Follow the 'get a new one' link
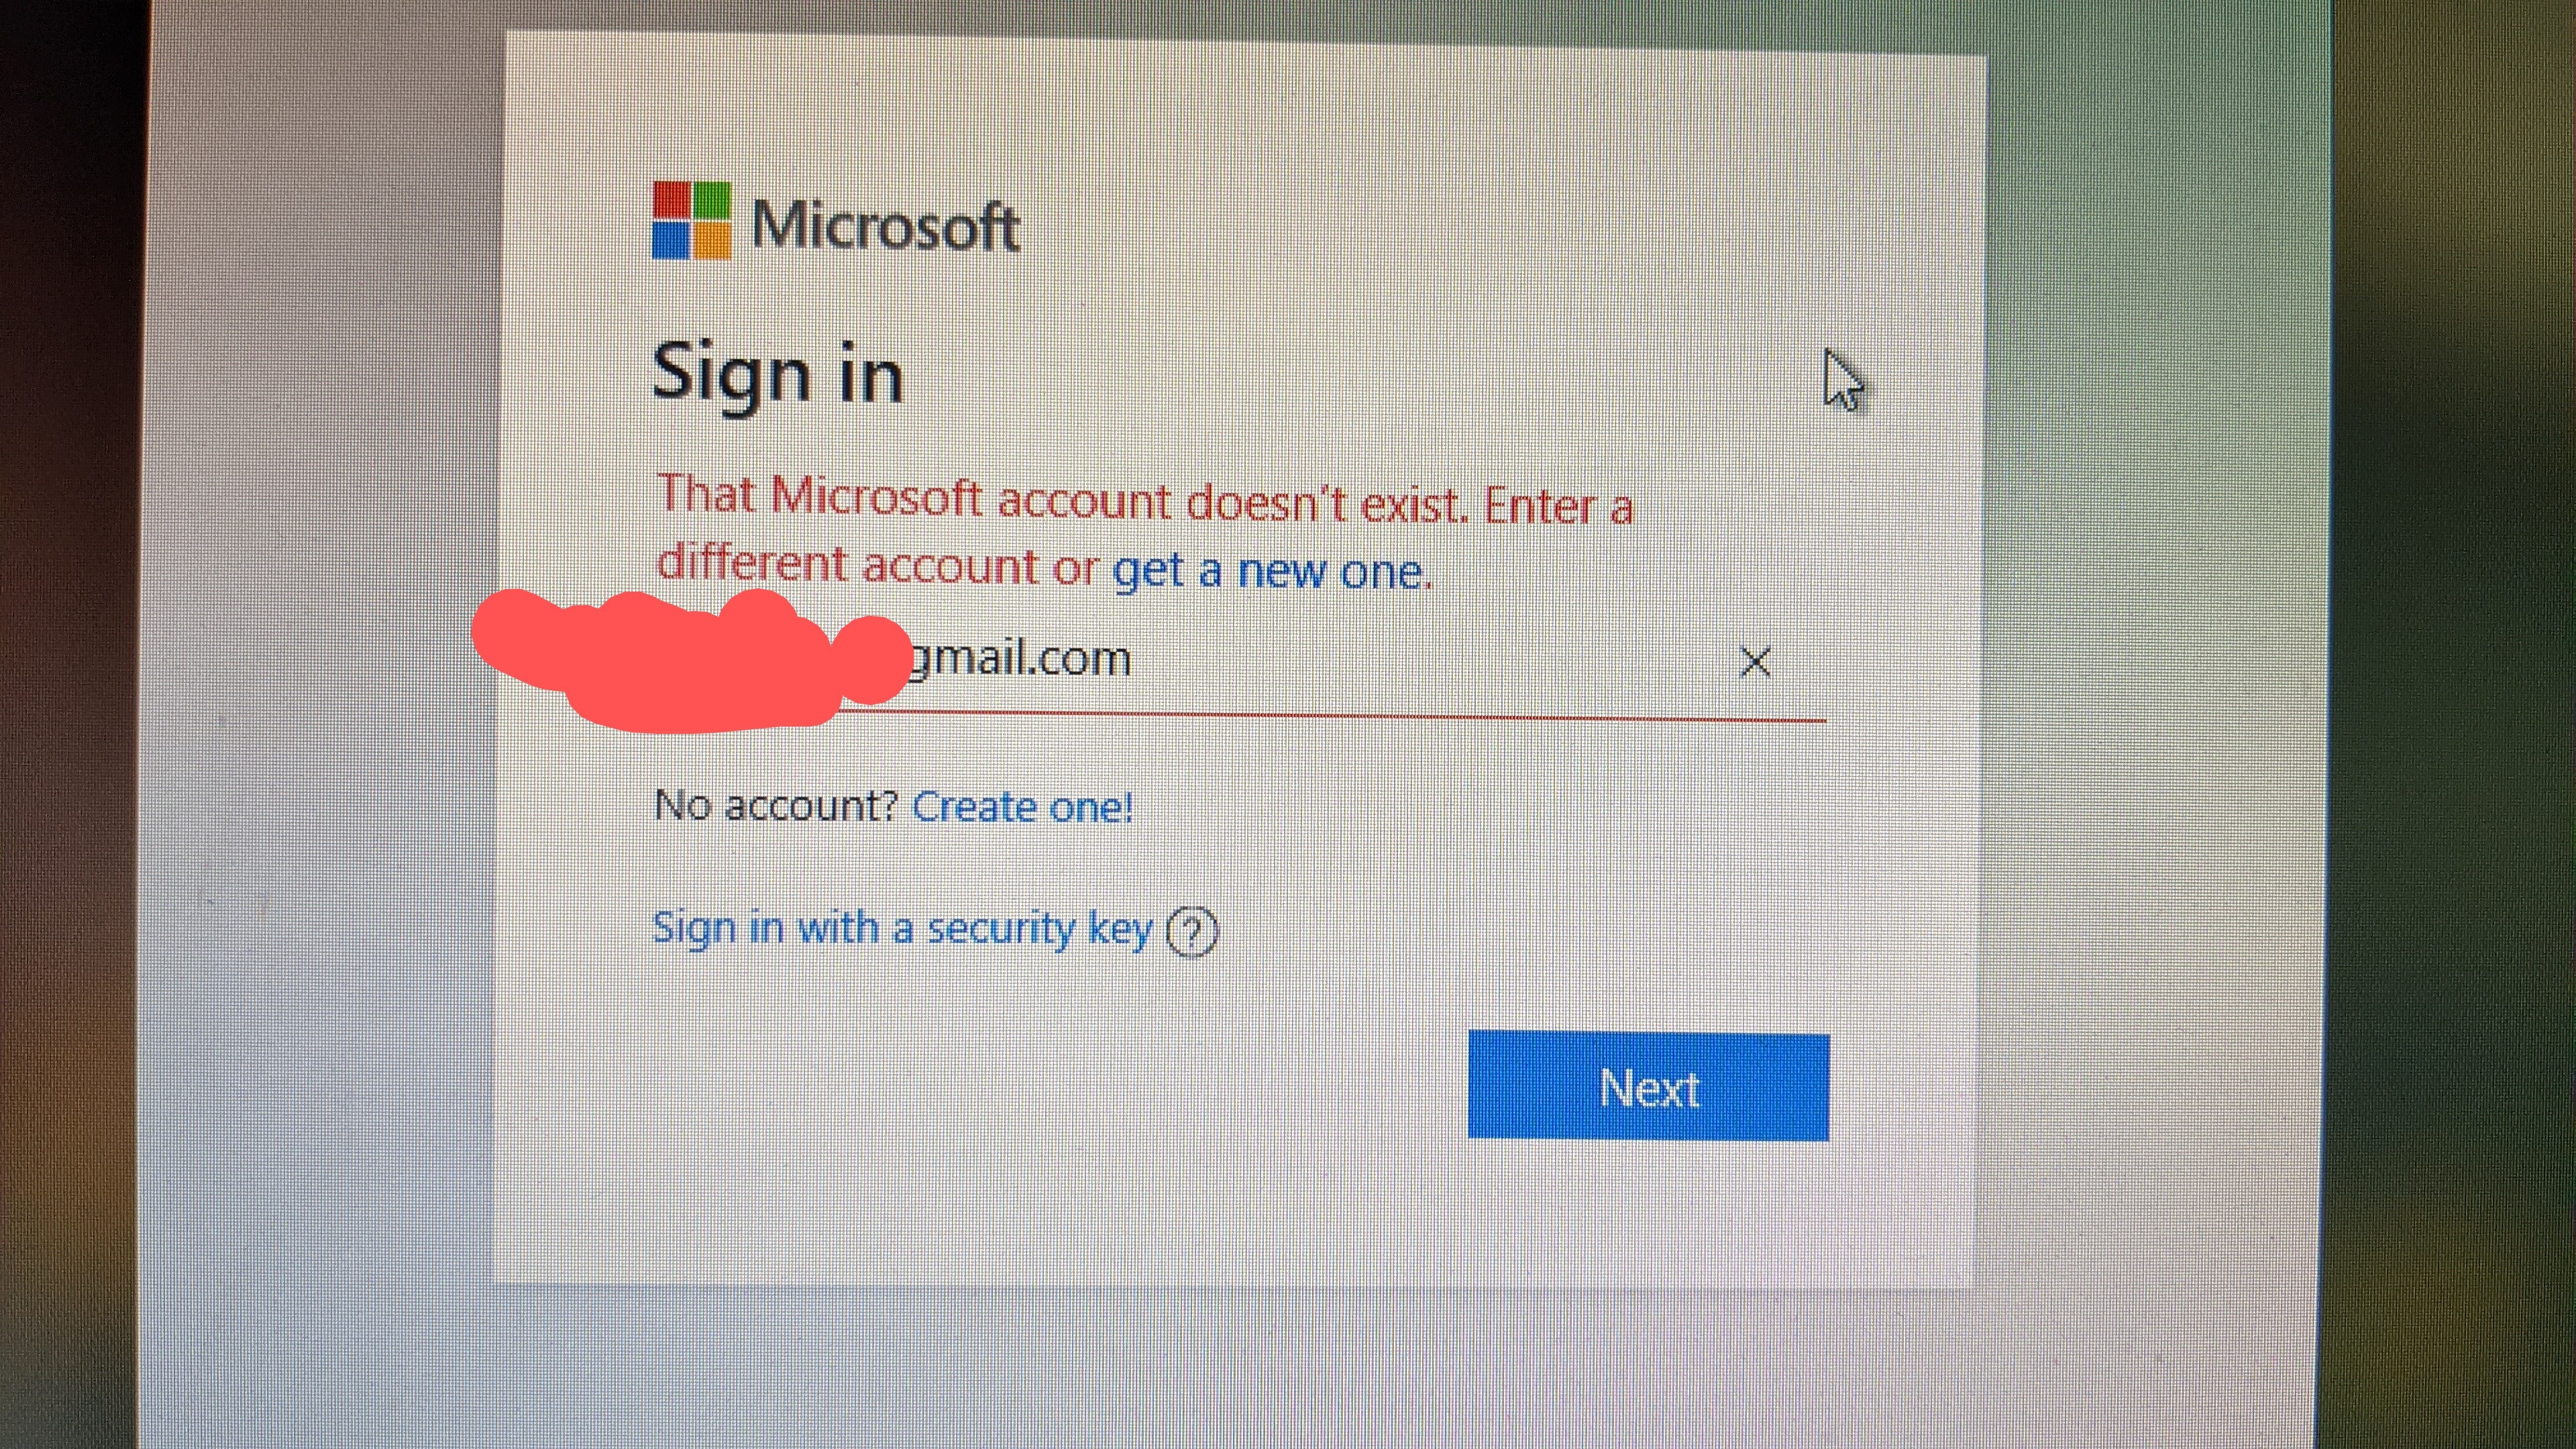The height and width of the screenshot is (1449, 2576). [1272, 570]
